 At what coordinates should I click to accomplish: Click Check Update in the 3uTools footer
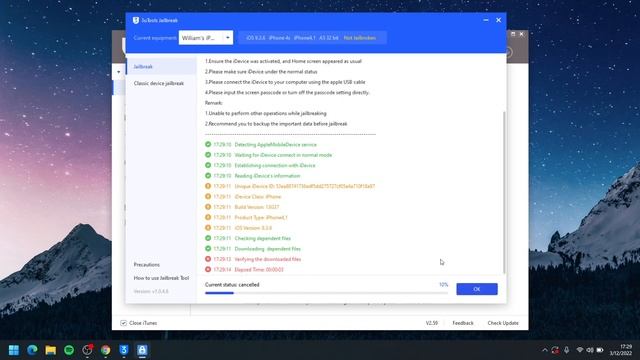point(503,323)
